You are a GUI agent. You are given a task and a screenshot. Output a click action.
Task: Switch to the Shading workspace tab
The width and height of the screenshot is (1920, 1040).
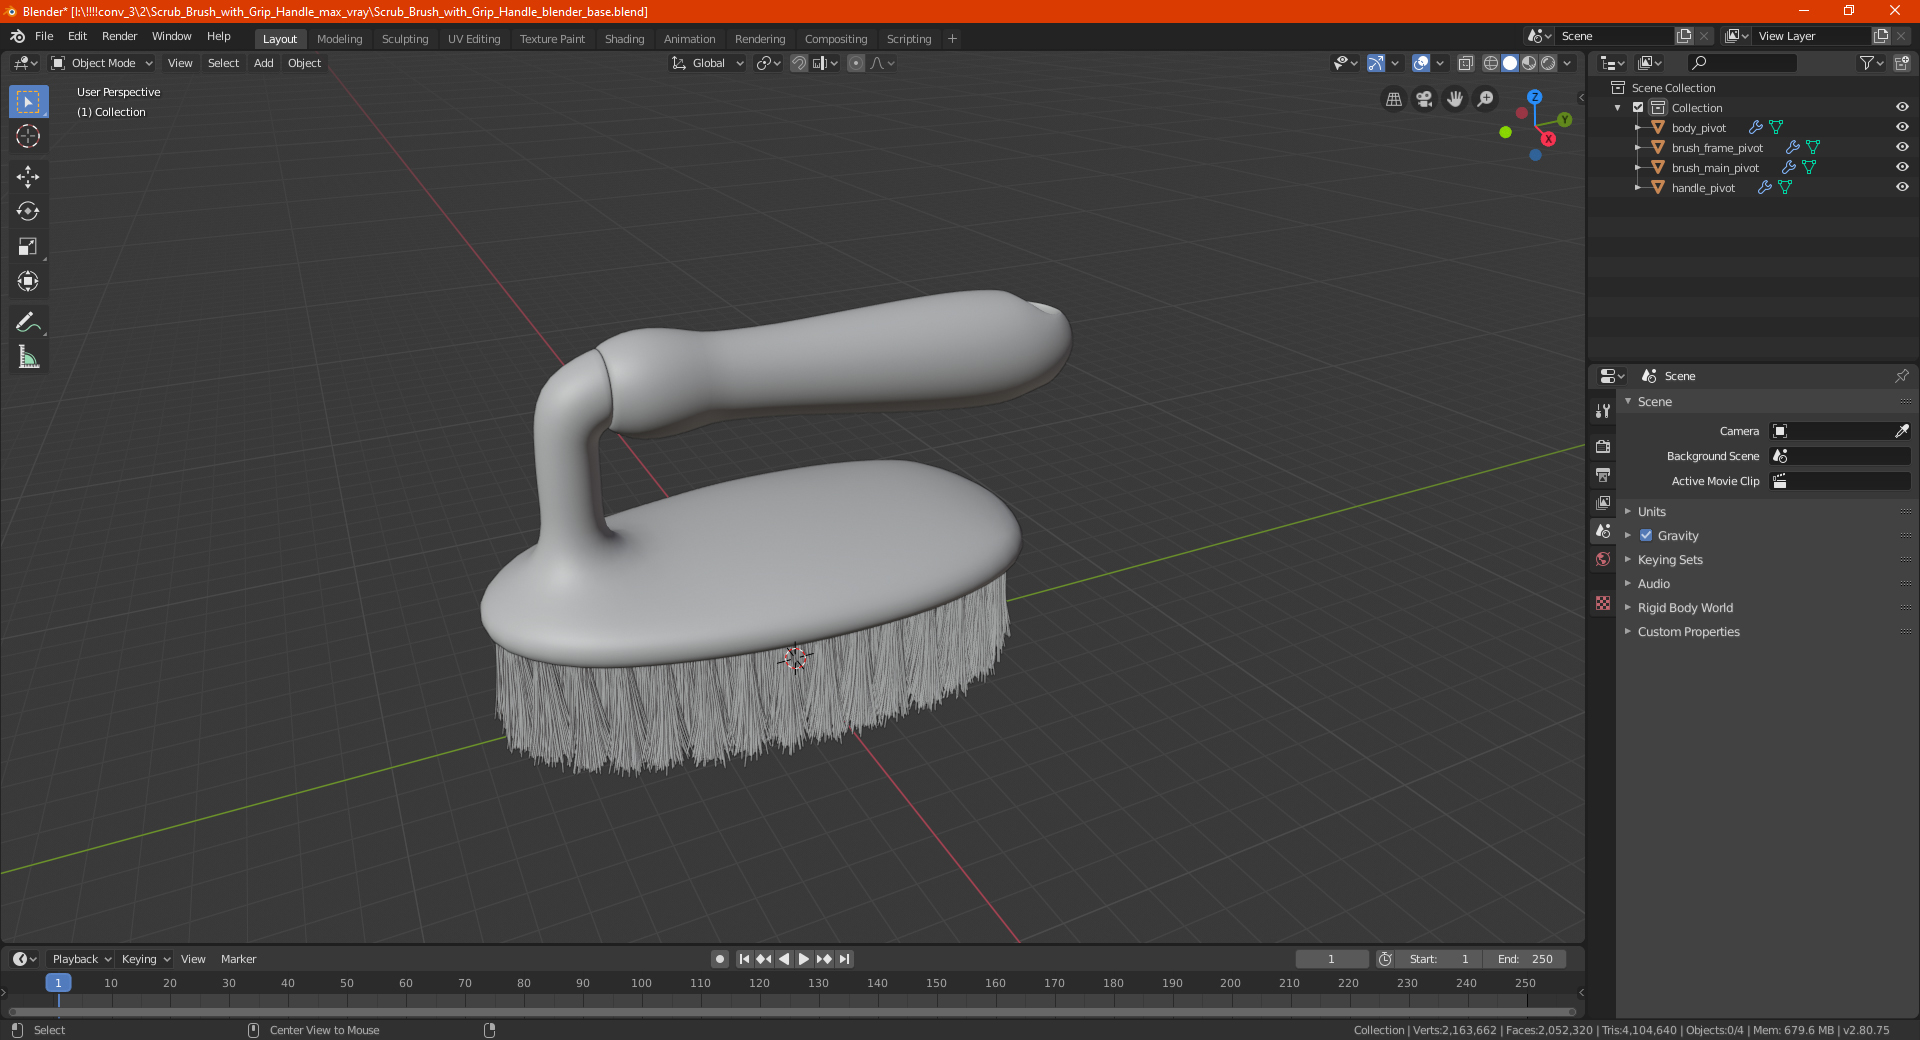click(624, 39)
